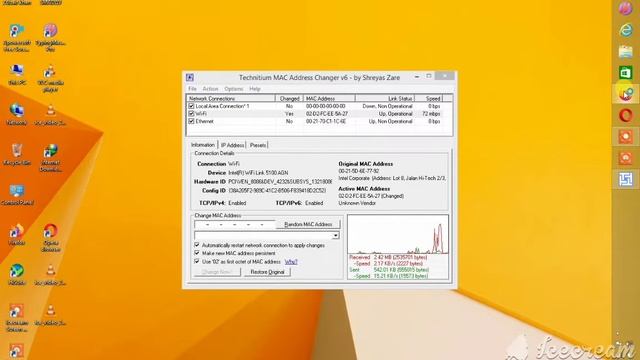Toggle the Wi-Fi connection checkbox
This screenshot has width=640, height=360.
coord(191,114)
